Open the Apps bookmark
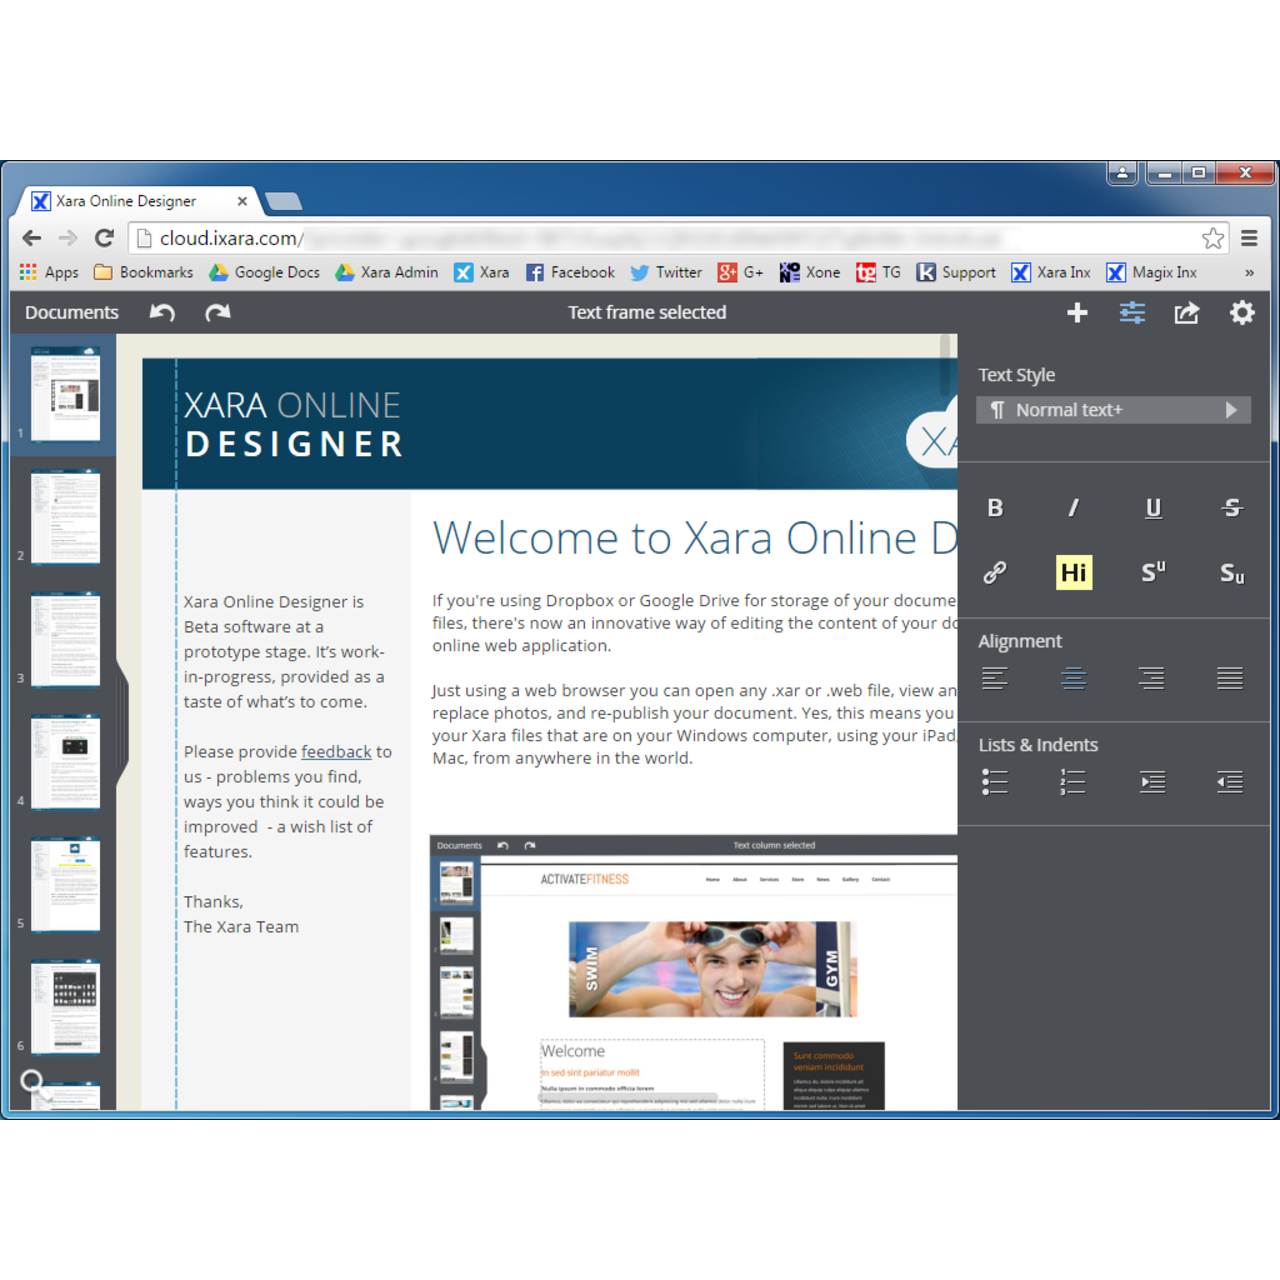1280x1280 pixels. tap(49, 272)
